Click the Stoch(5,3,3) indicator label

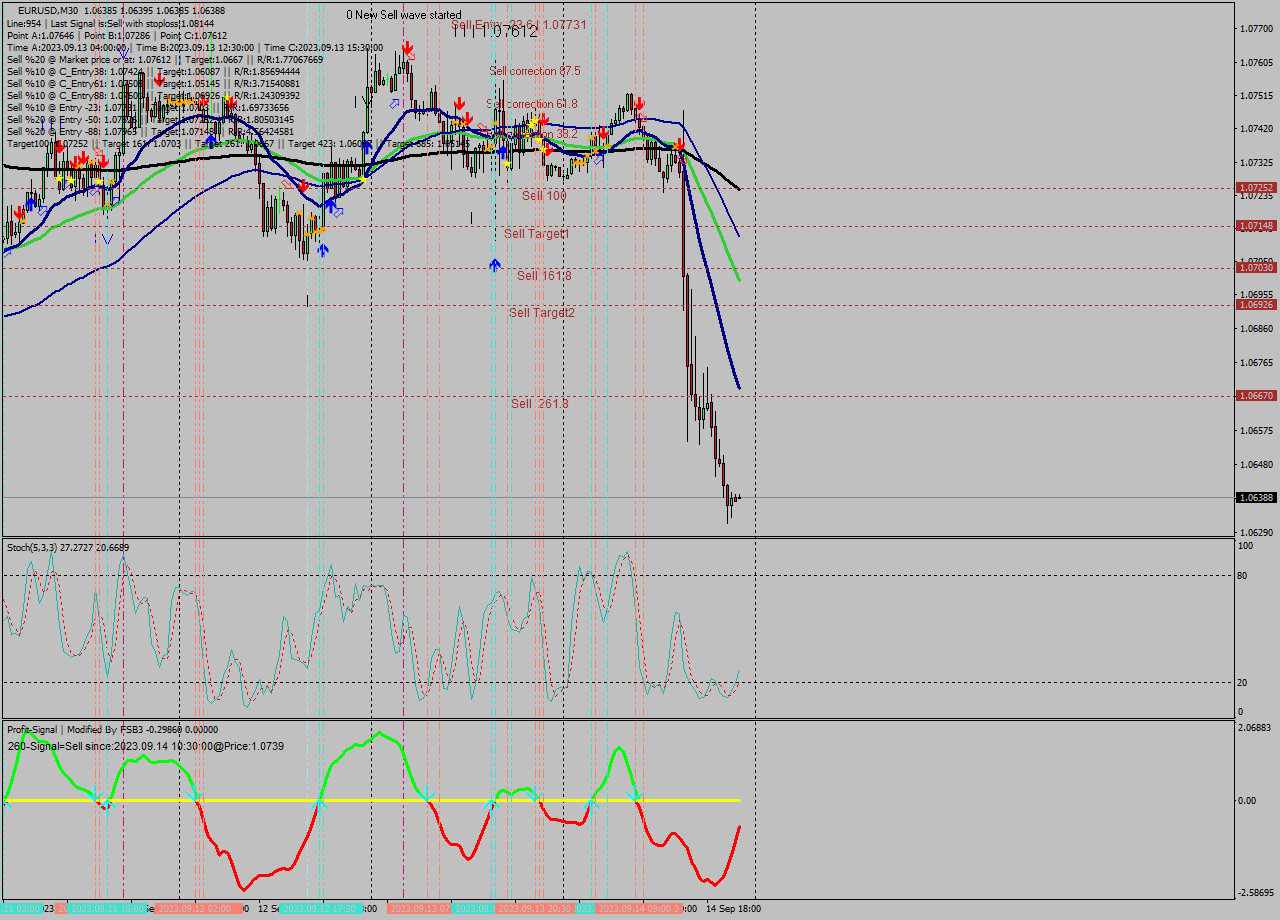coord(68,547)
